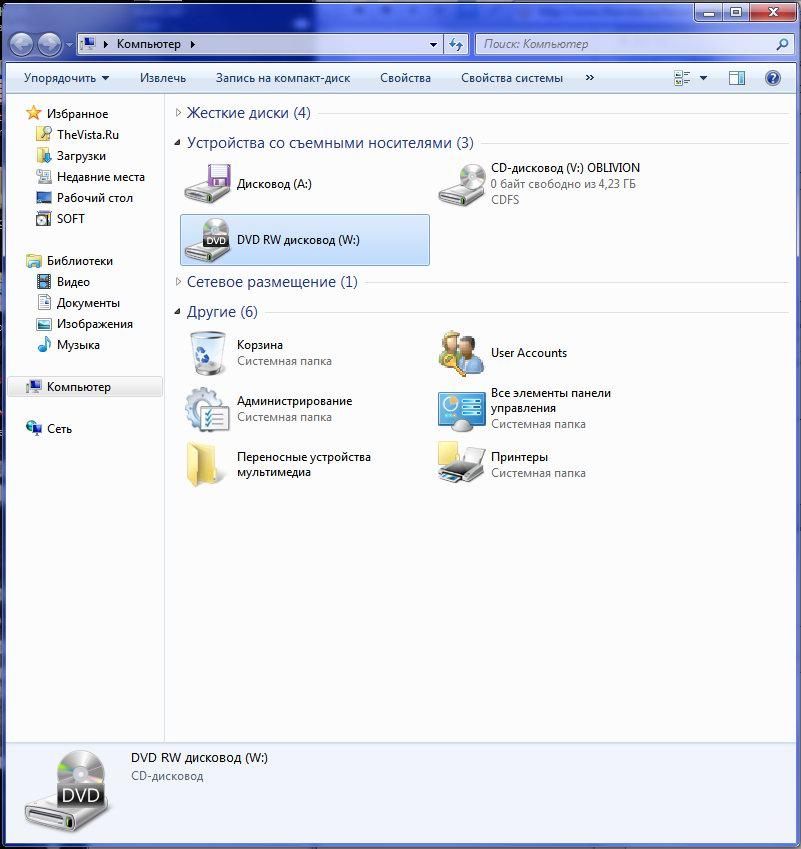Screen dimensions: 801x849
Task: Click Извлечь in the toolbar
Action: click(163, 78)
